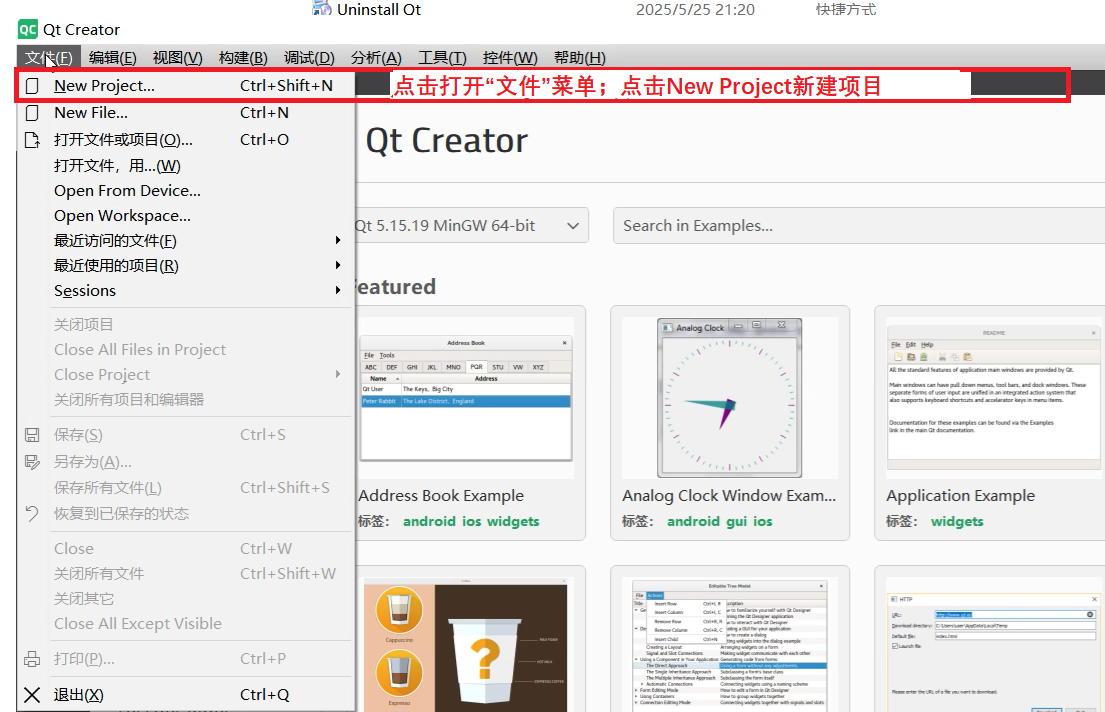Click the android tag under Address Book
Image resolution: width=1105 pixels, height=712 pixels.
[429, 522]
